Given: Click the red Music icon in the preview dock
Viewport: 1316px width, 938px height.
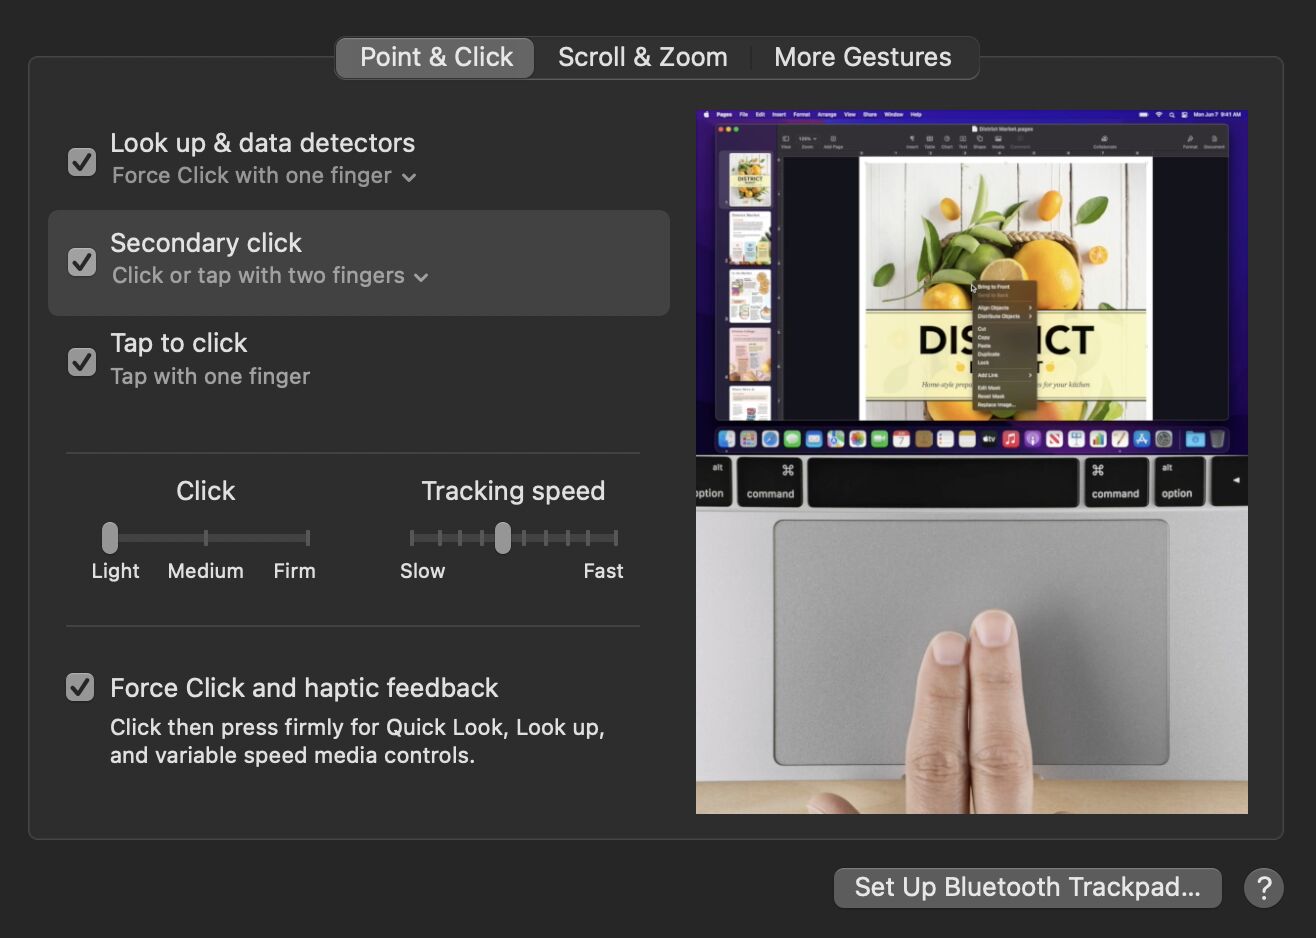Looking at the screenshot, I should pyautogui.click(x=1010, y=439).
